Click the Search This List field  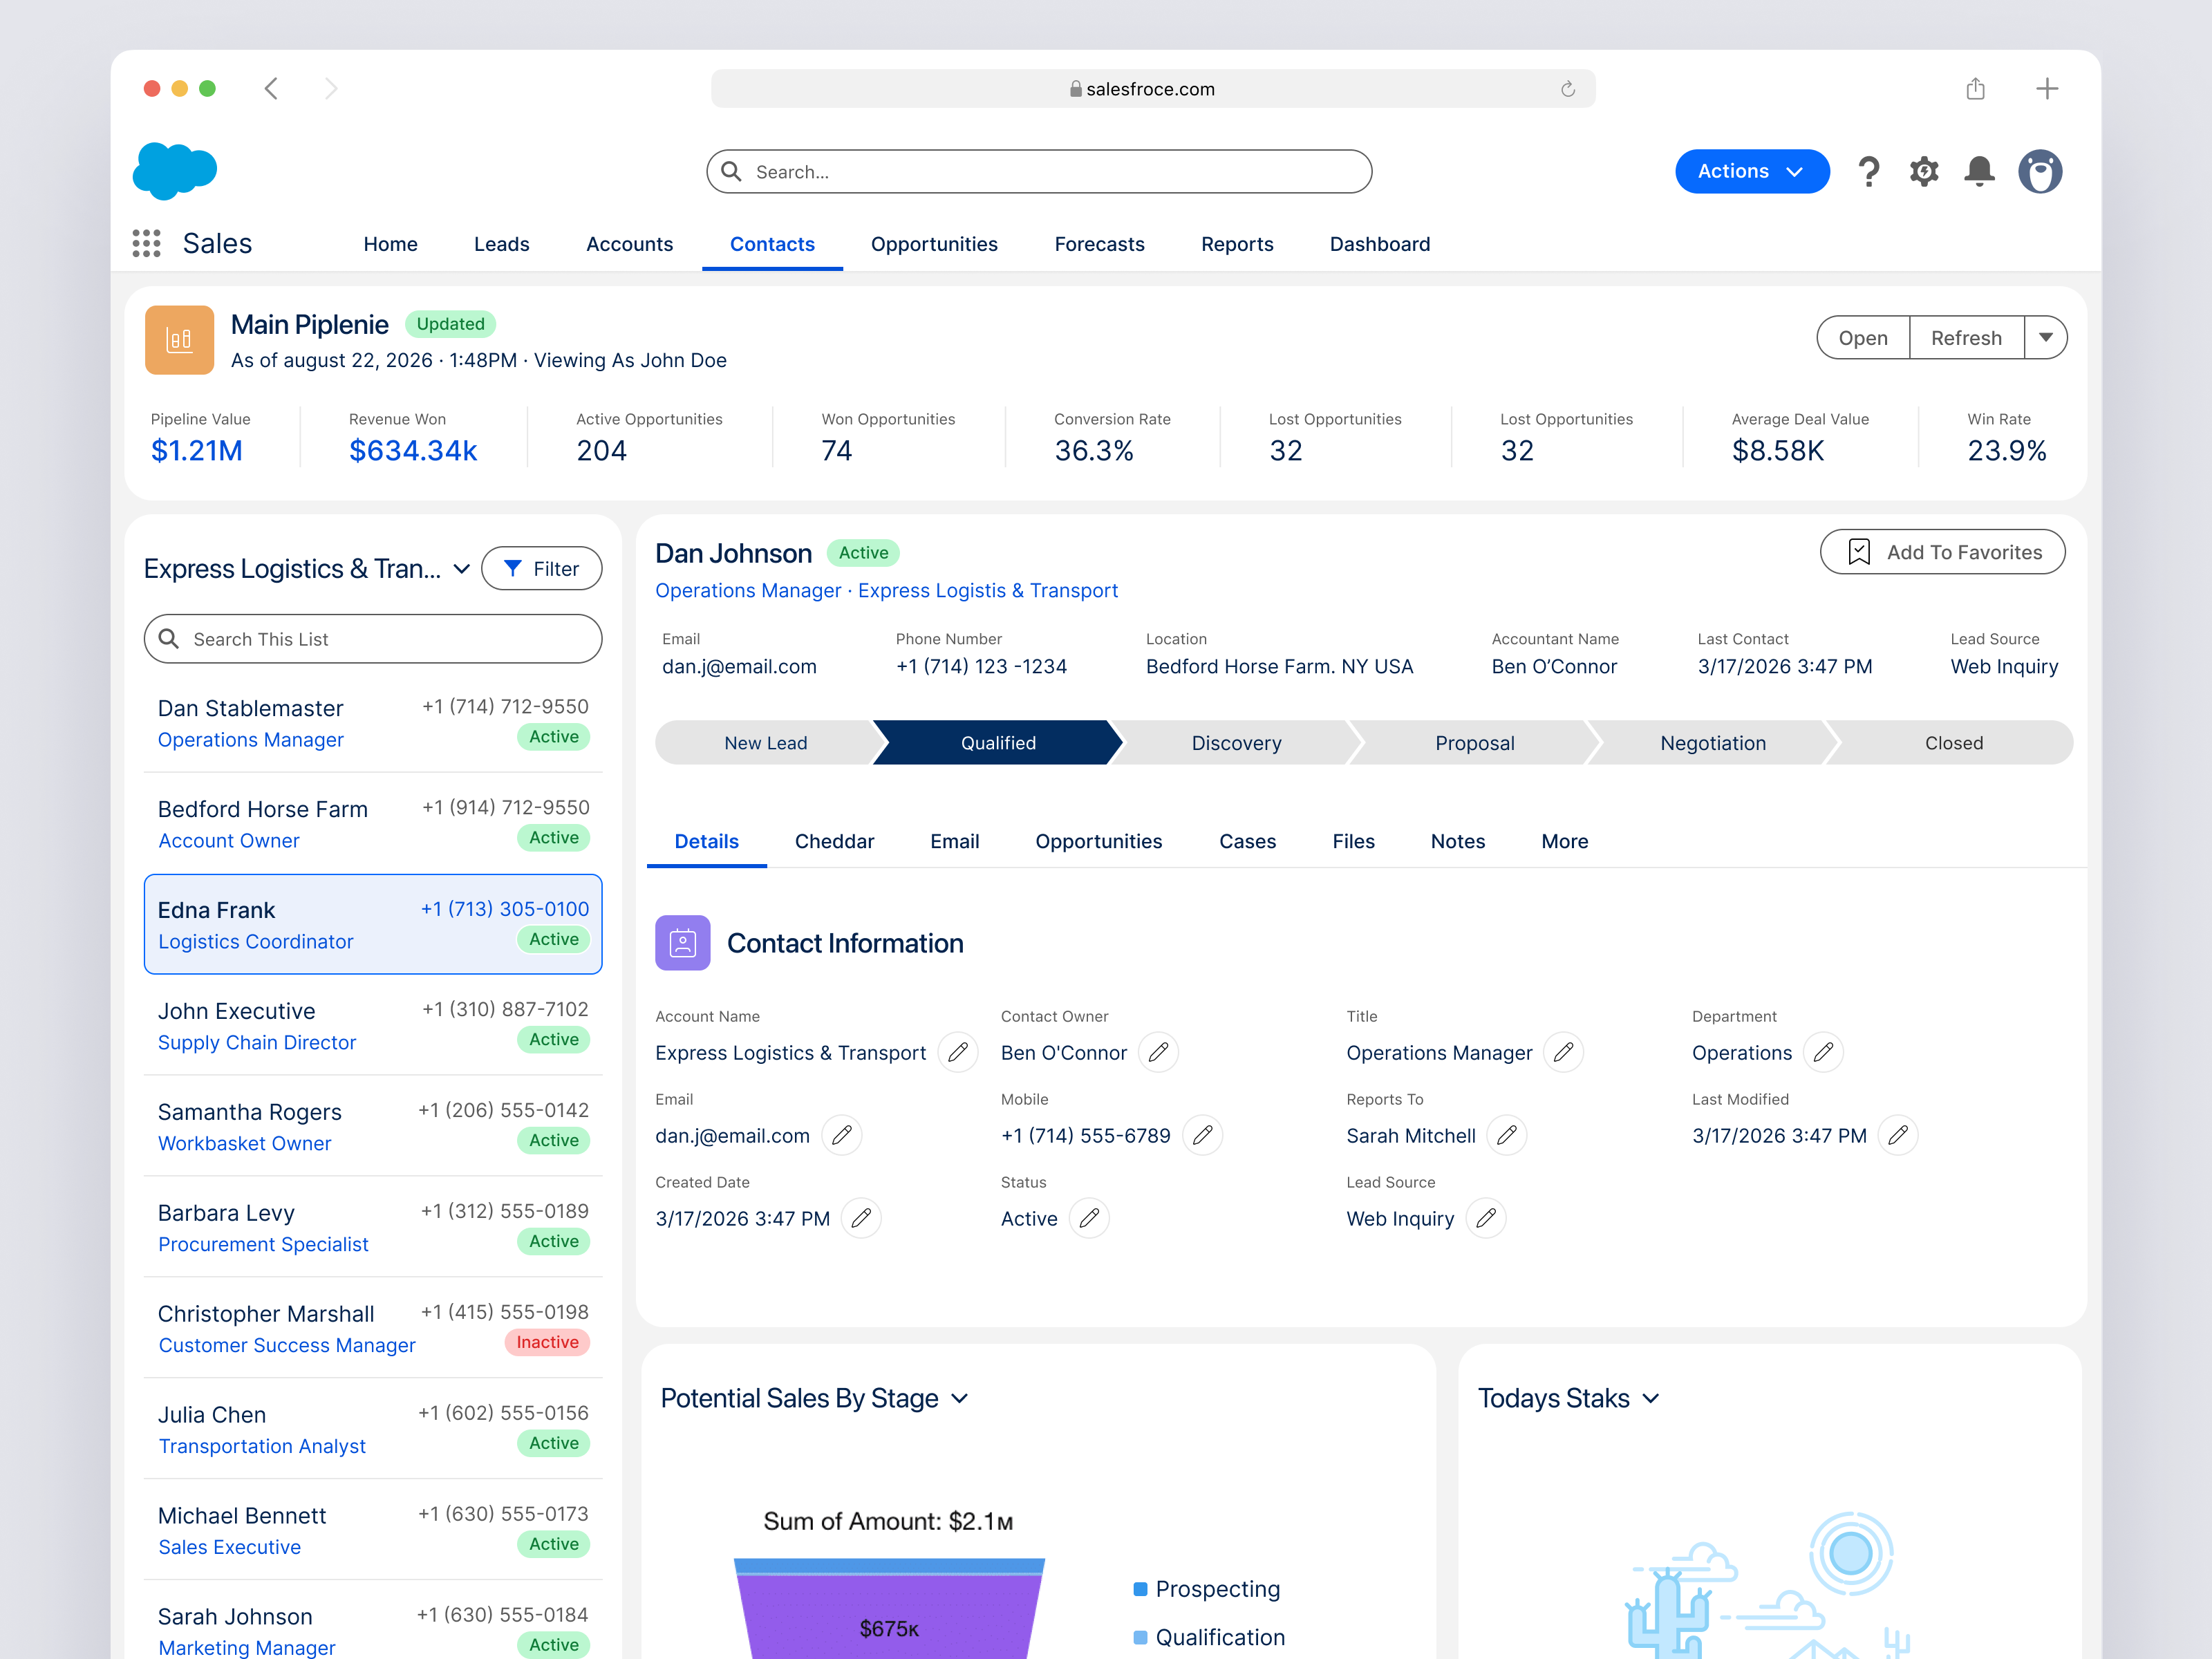(x=373, y=639)
